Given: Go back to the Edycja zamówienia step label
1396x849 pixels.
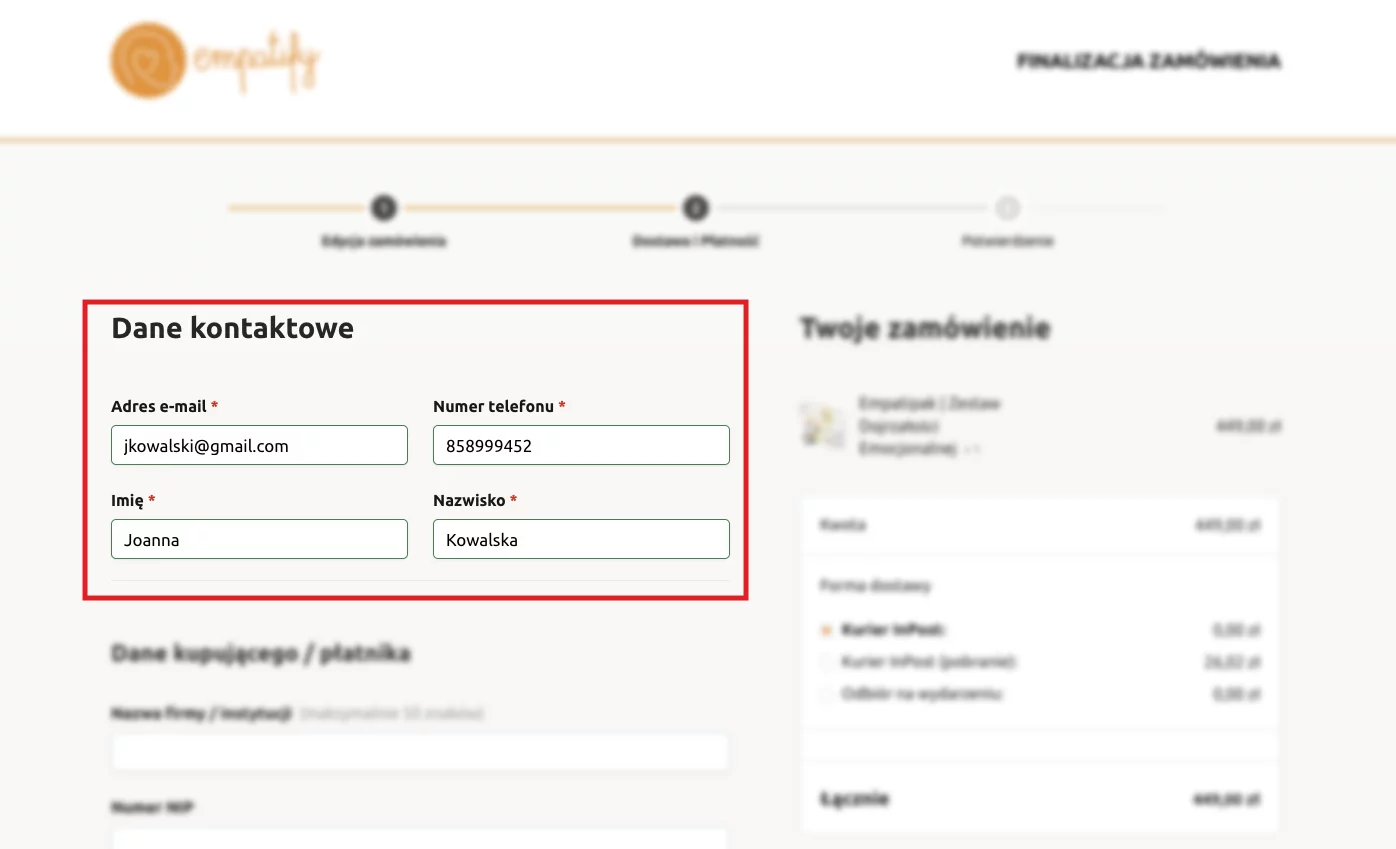Looking at the screenshot, I should coord(384,241).
